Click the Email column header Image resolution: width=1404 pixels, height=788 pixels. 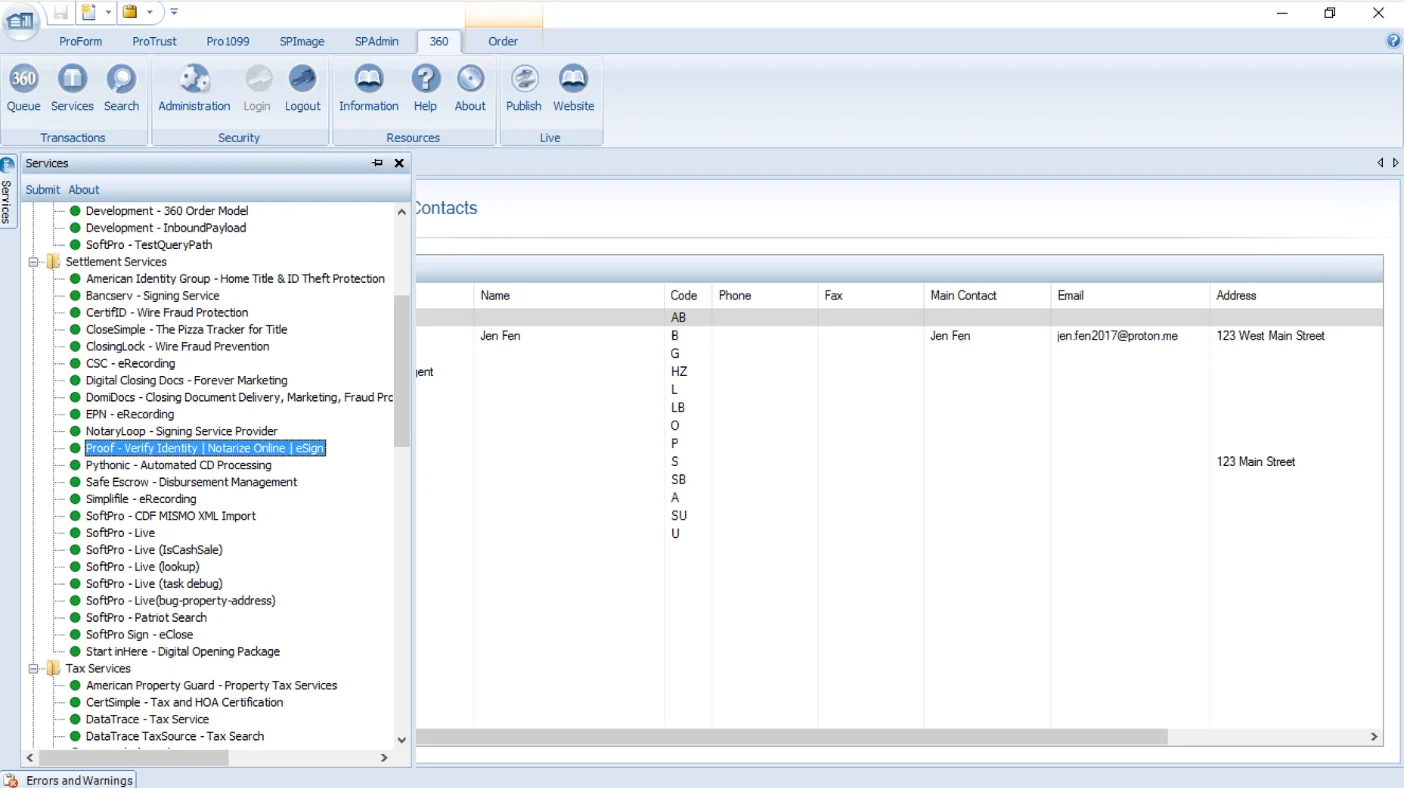click(1130, 295)
